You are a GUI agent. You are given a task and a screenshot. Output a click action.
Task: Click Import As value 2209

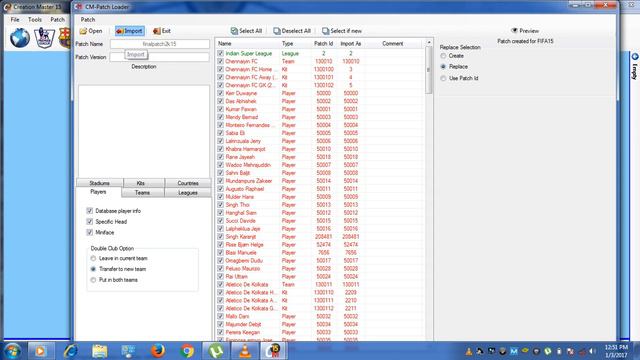351,293
